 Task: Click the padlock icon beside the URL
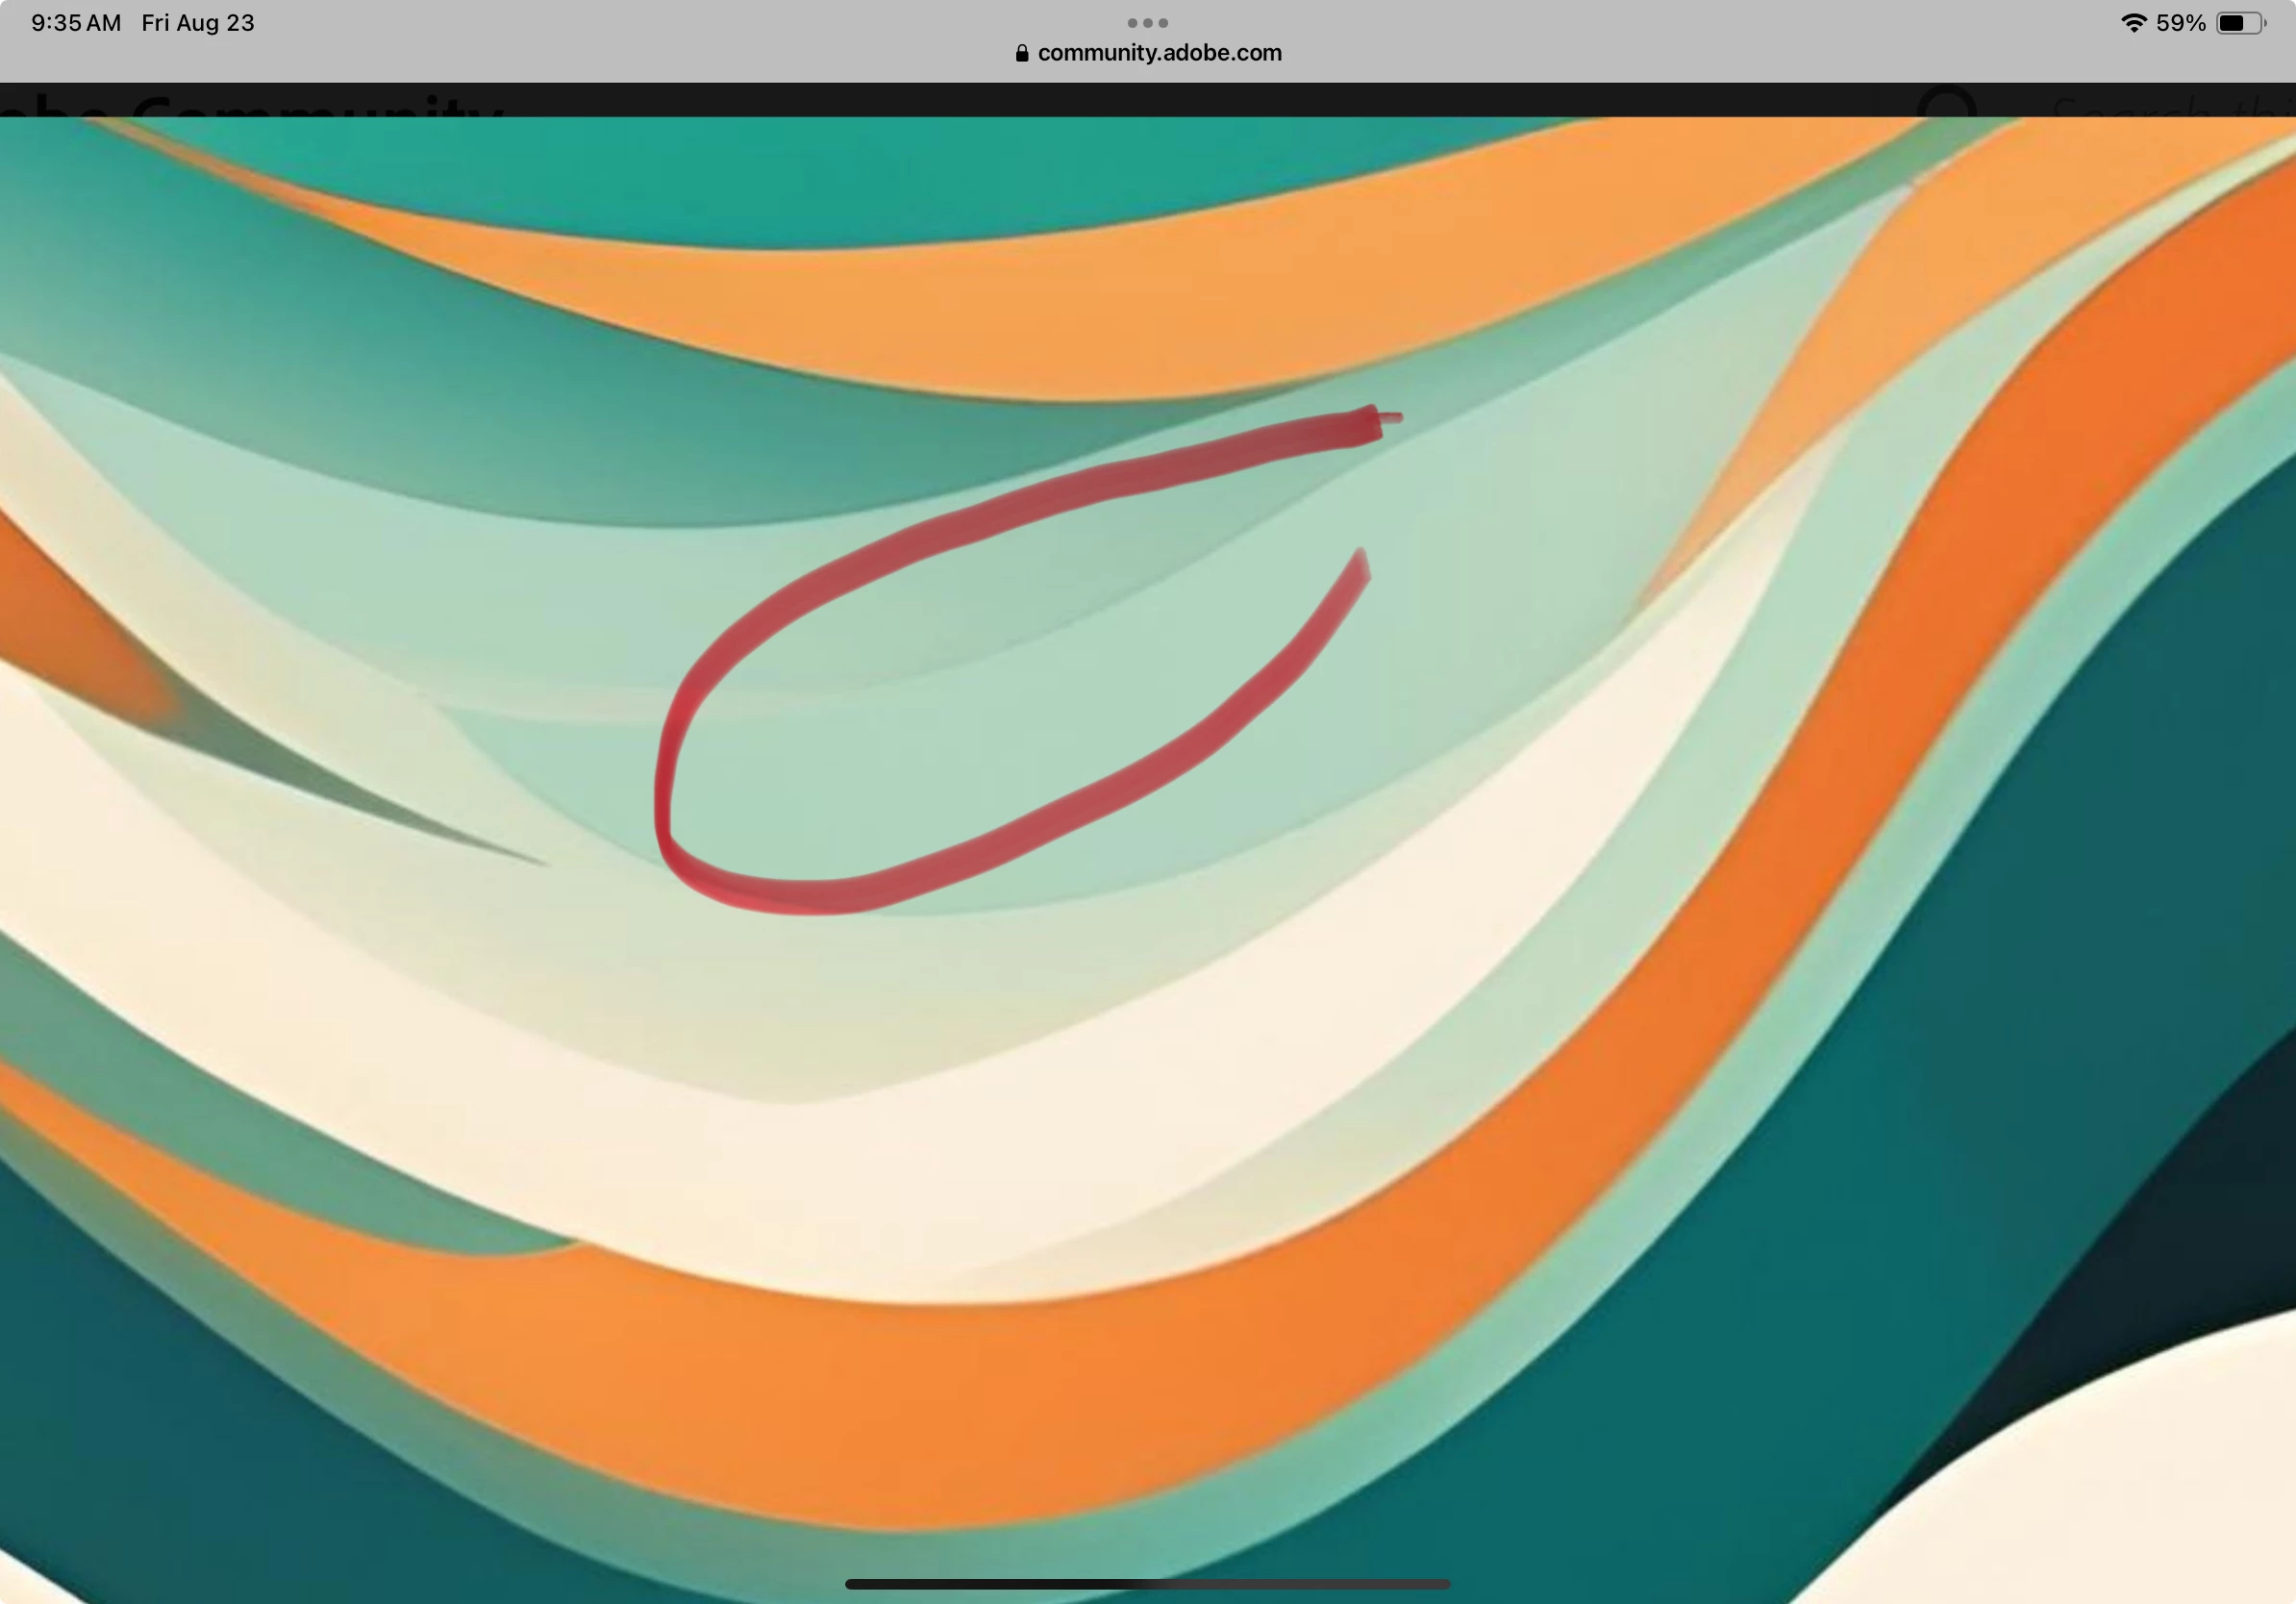tap(1021, 53)
